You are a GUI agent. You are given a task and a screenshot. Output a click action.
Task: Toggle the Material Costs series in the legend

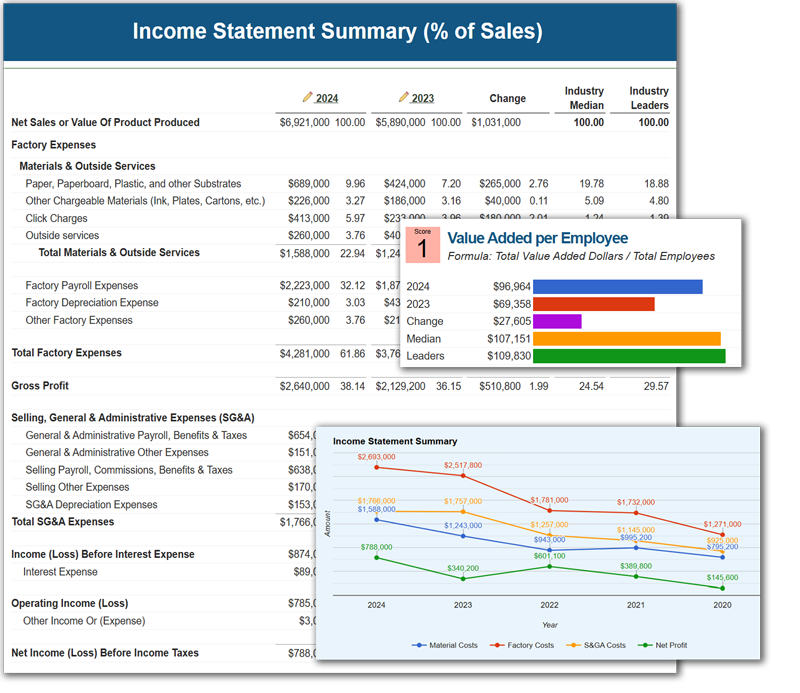click(453, 644)
